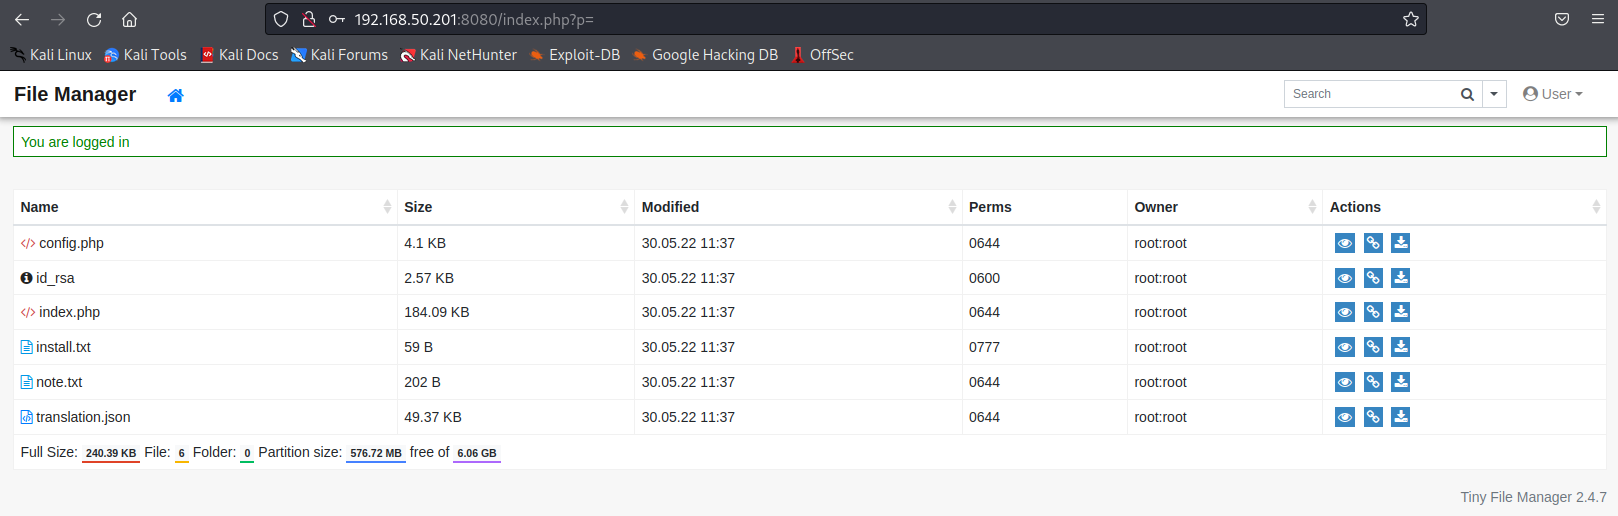Open the note.txt file link

(59, 382)
